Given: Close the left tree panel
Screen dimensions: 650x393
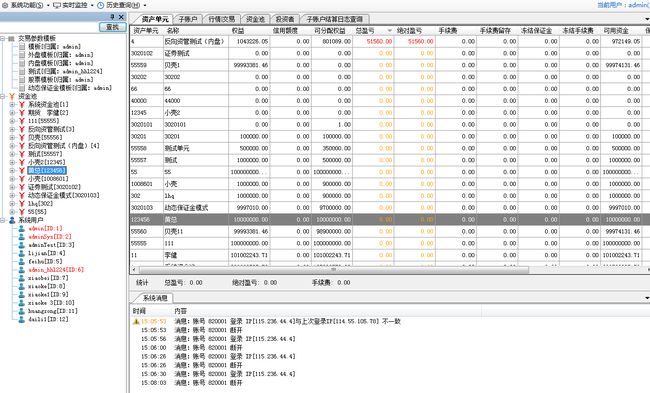Looking at the screenshot, I should 121,17.
